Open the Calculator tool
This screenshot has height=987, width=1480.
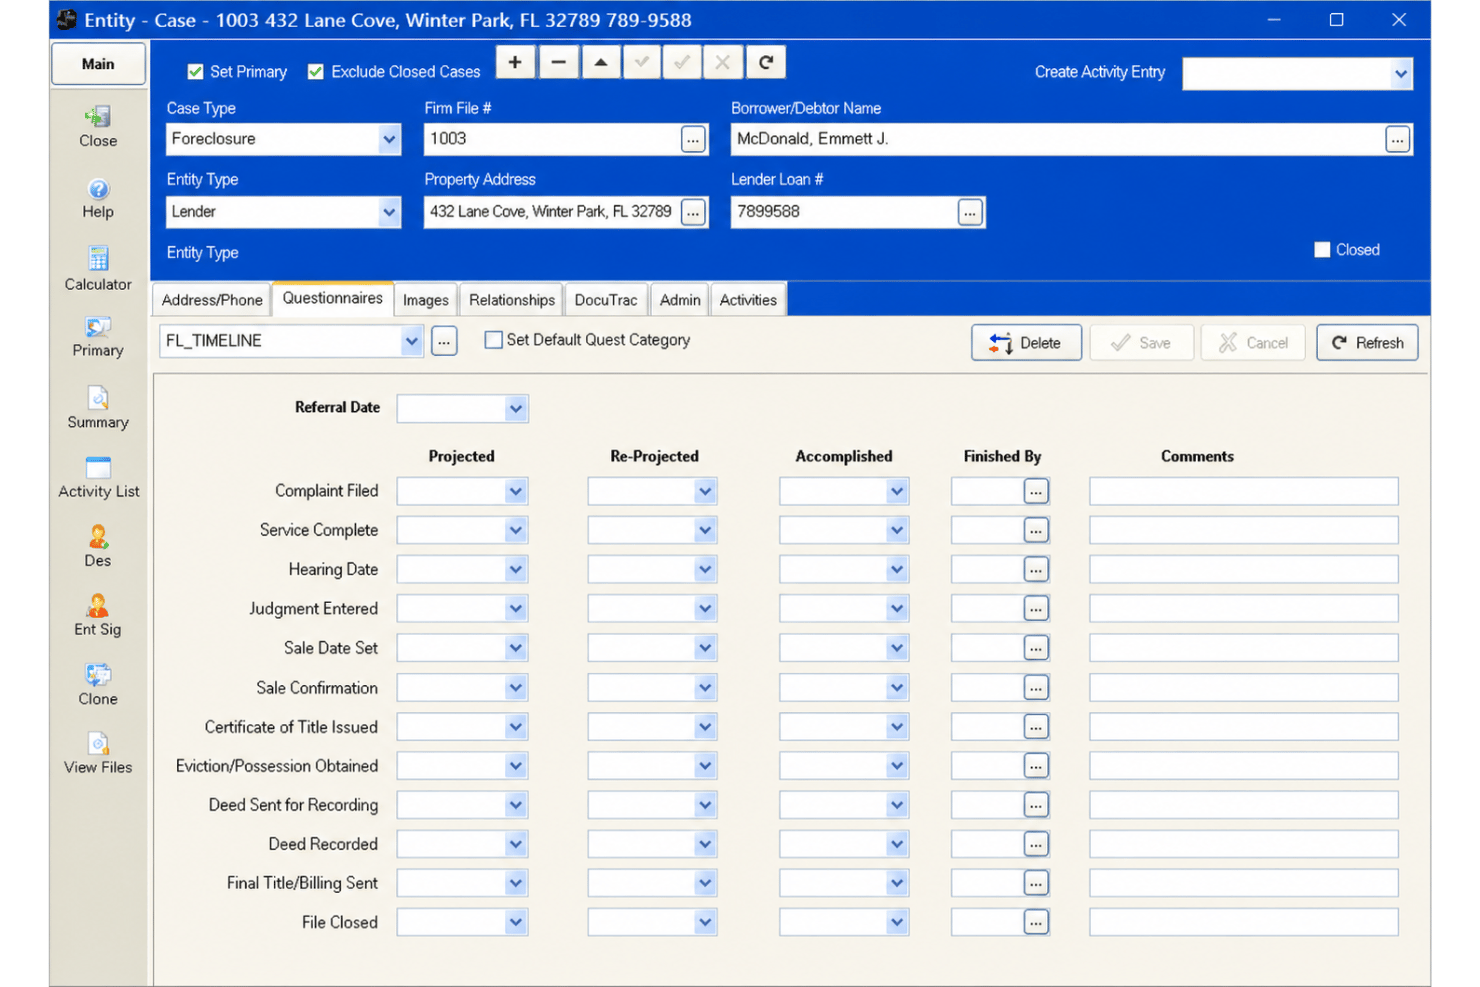tap(98, 269)
